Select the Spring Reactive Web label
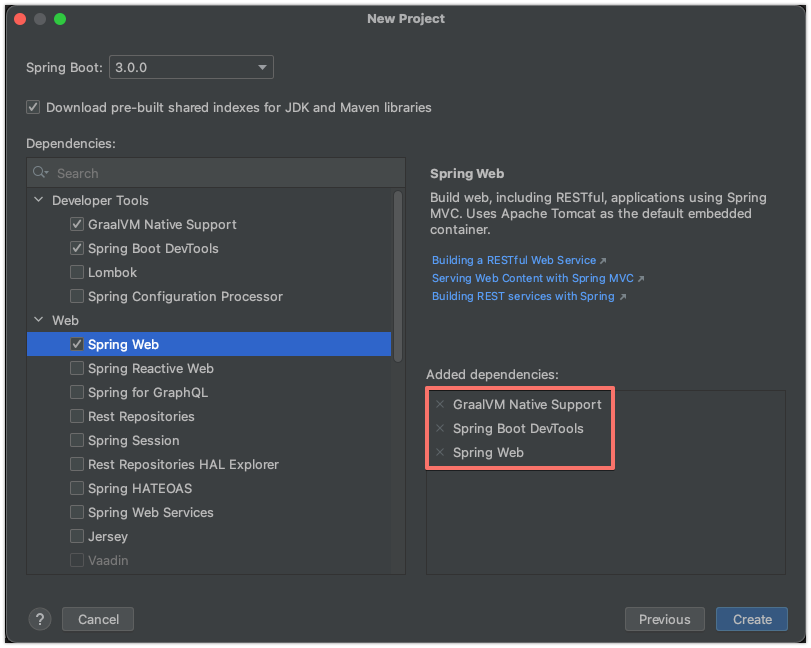Screen dimensions: 811x648 151,368
